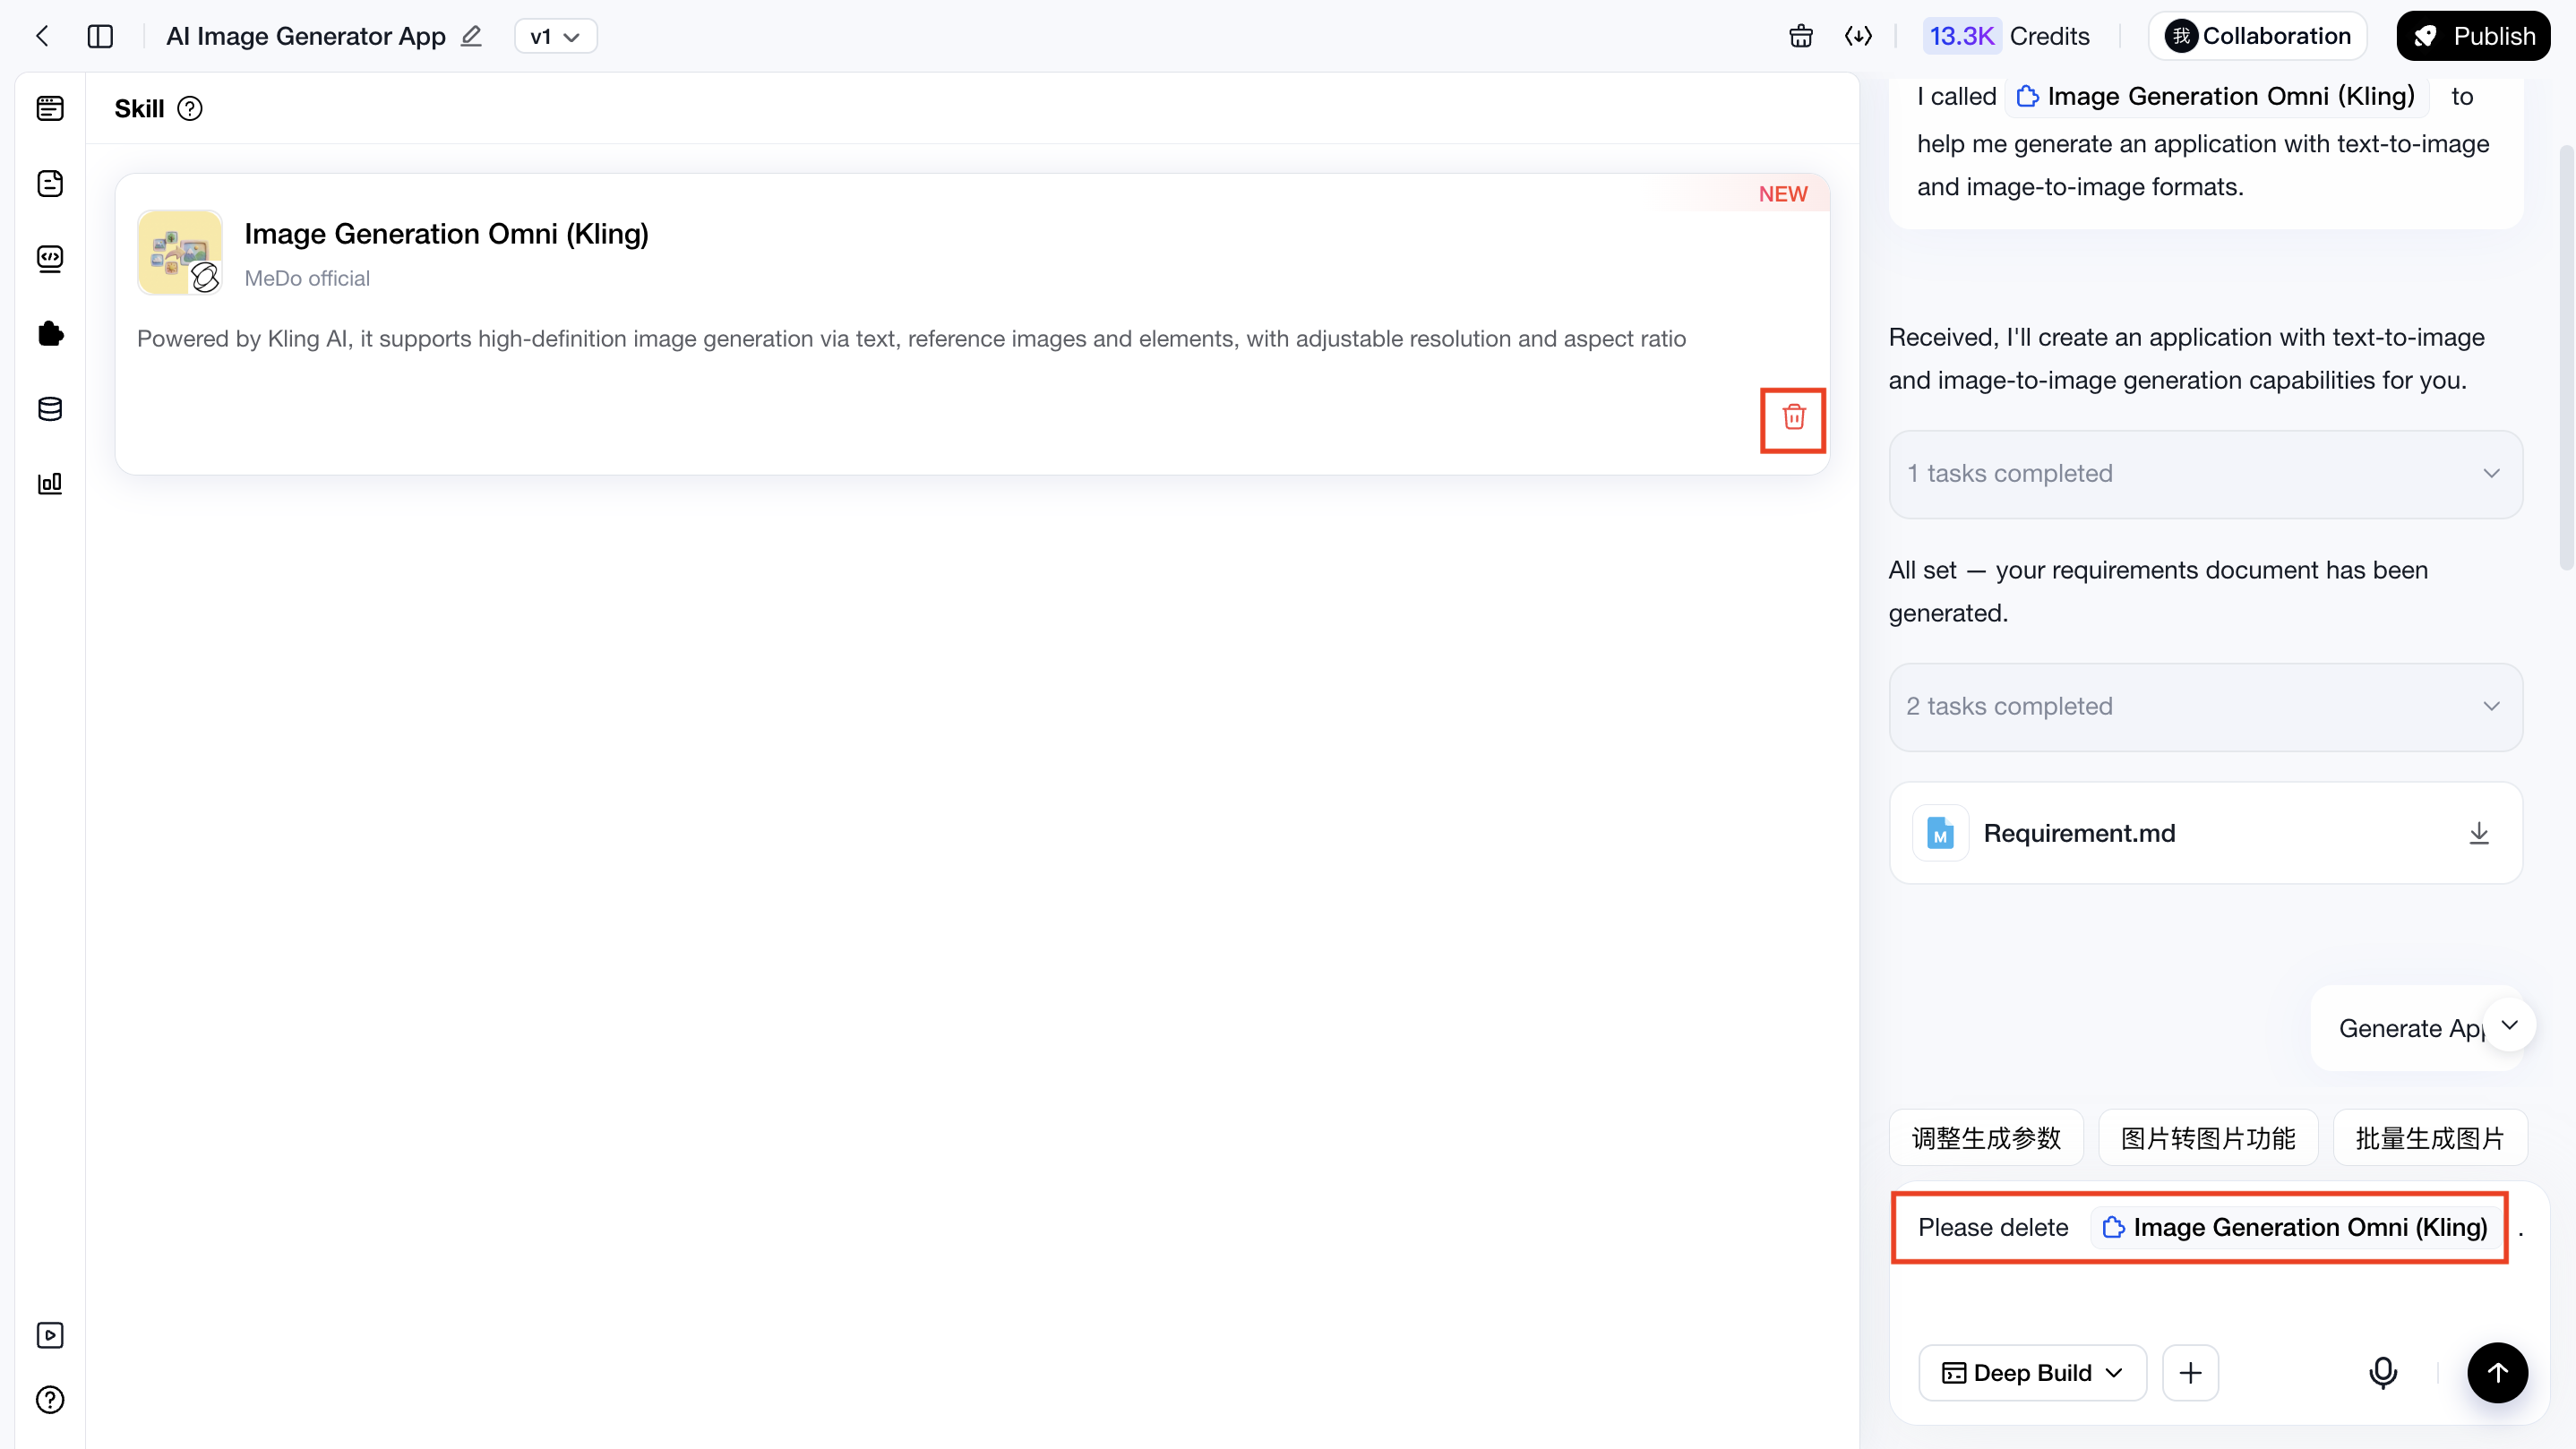2576x1449 pixels.
Task: Click the microphone voice input icon
Action: click(x=2383, y=1373)
